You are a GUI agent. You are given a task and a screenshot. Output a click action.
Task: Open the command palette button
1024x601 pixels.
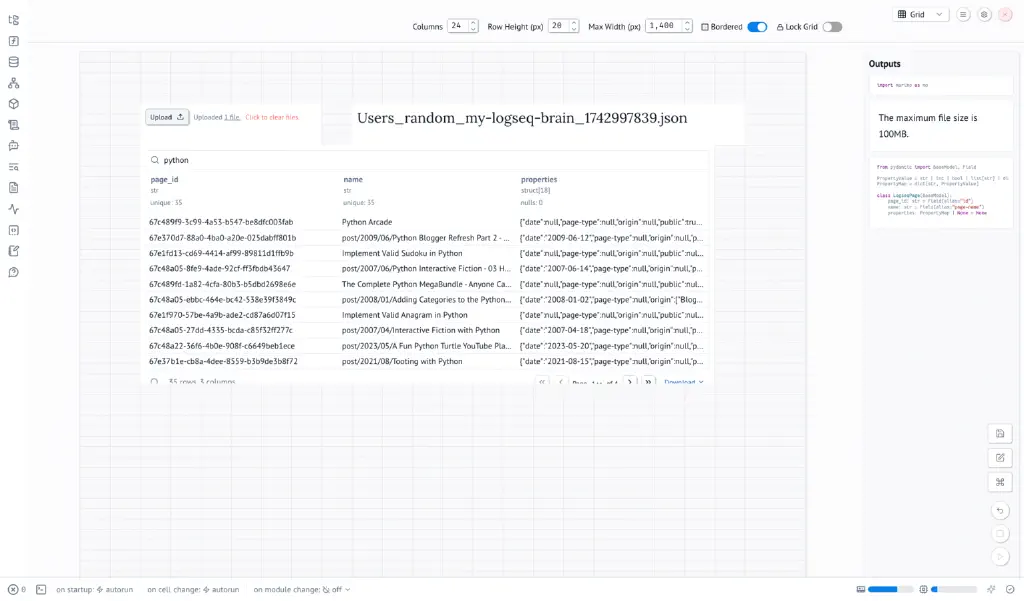[1000, 482]
